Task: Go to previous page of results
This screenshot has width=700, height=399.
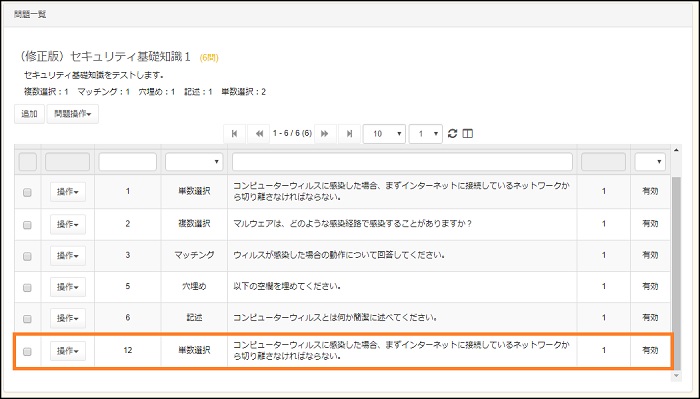Action: 259,134
